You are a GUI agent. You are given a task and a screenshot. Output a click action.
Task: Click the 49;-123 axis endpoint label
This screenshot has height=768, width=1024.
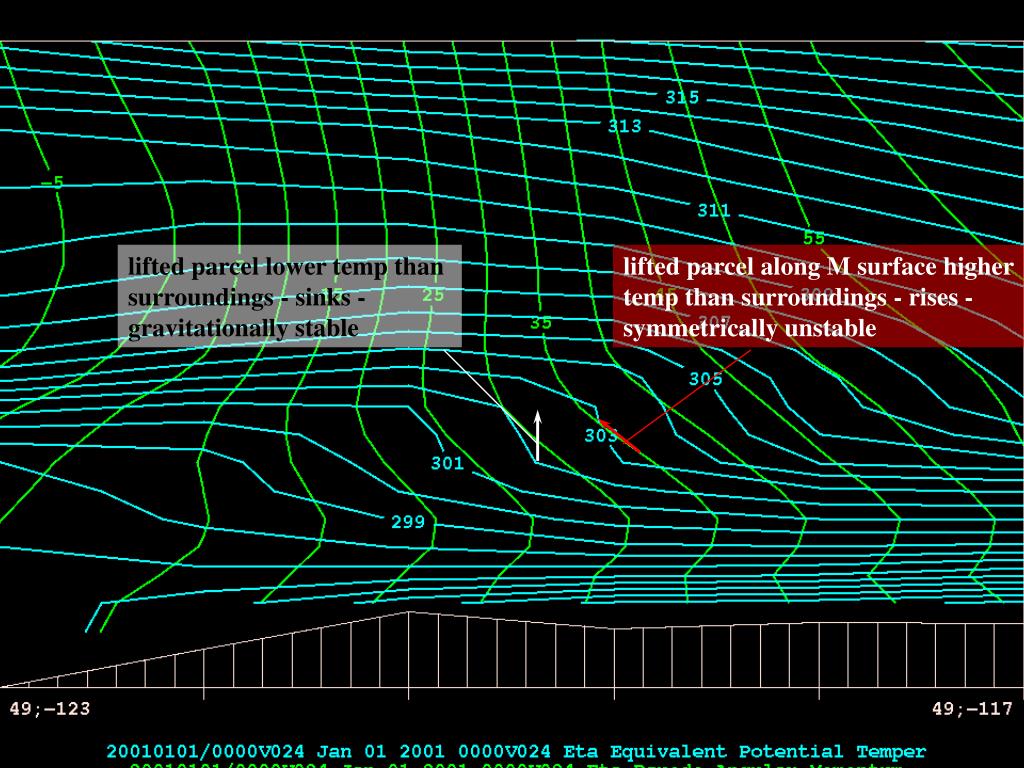[x=50, y=709]
